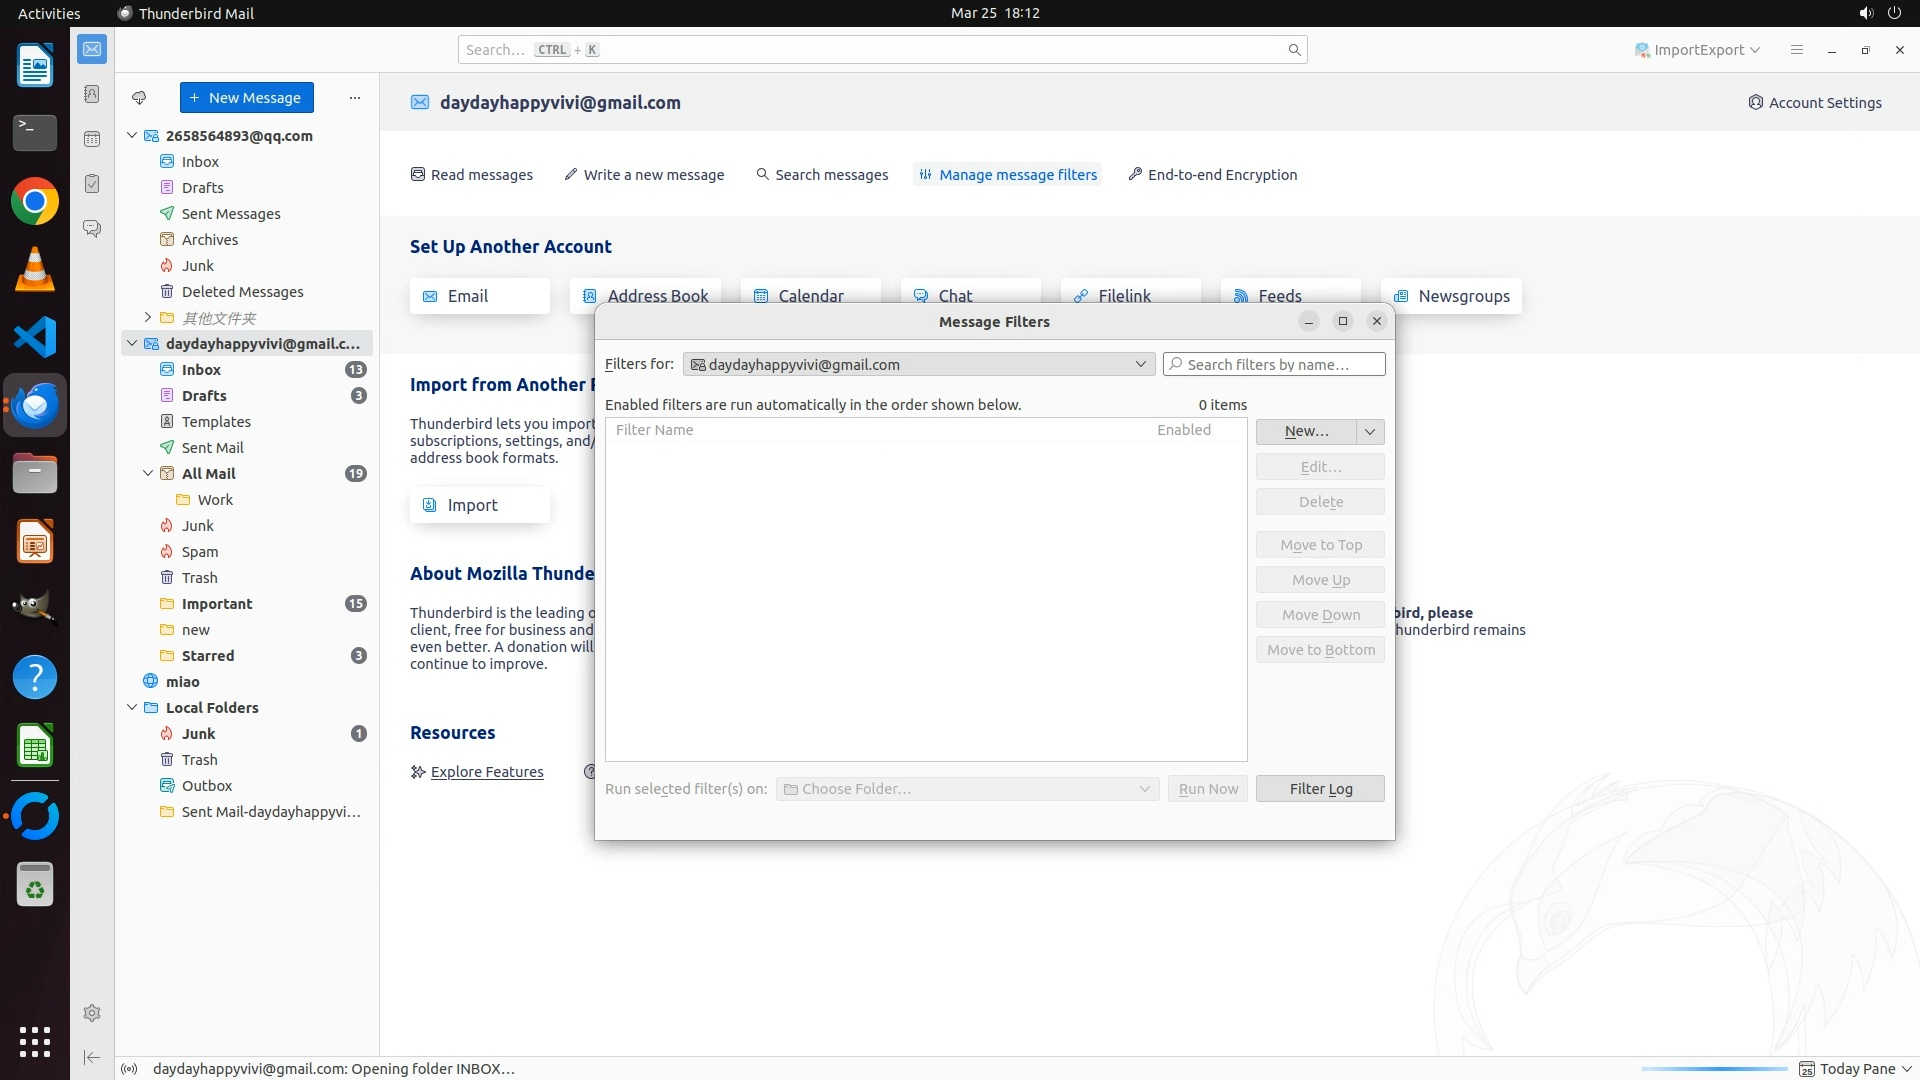Collapse the 2658564893@qq.com account tree
The height and width of the screenshot is (1080, 1920).
click(132, 136)
